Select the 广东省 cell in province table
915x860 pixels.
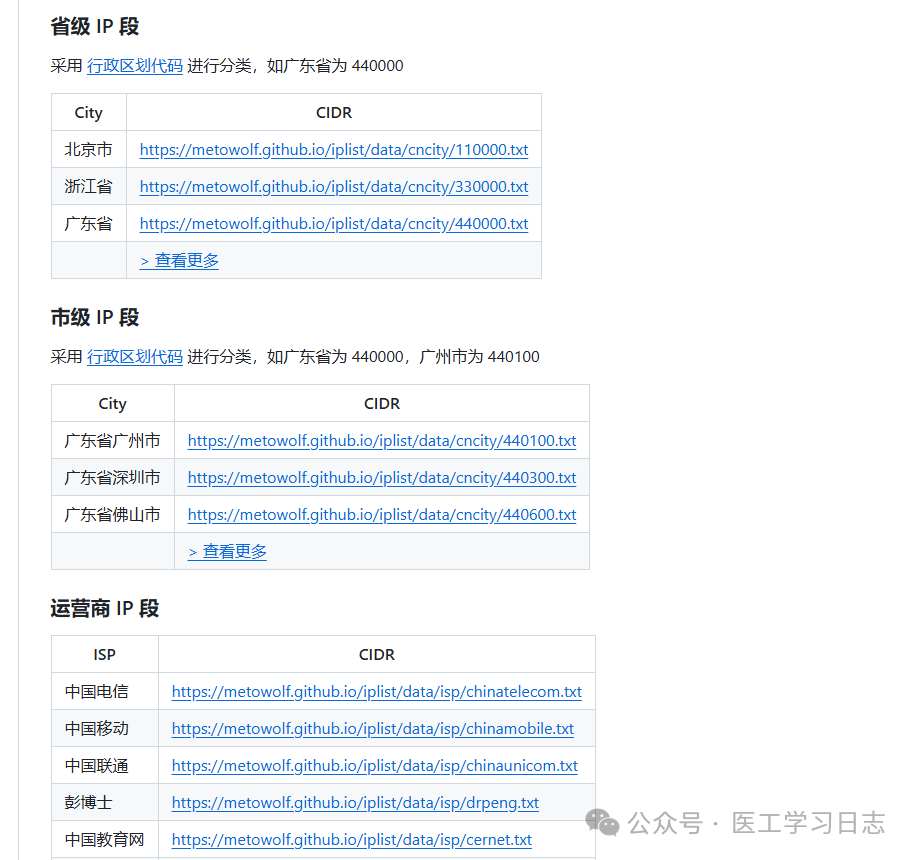point(89,224)
